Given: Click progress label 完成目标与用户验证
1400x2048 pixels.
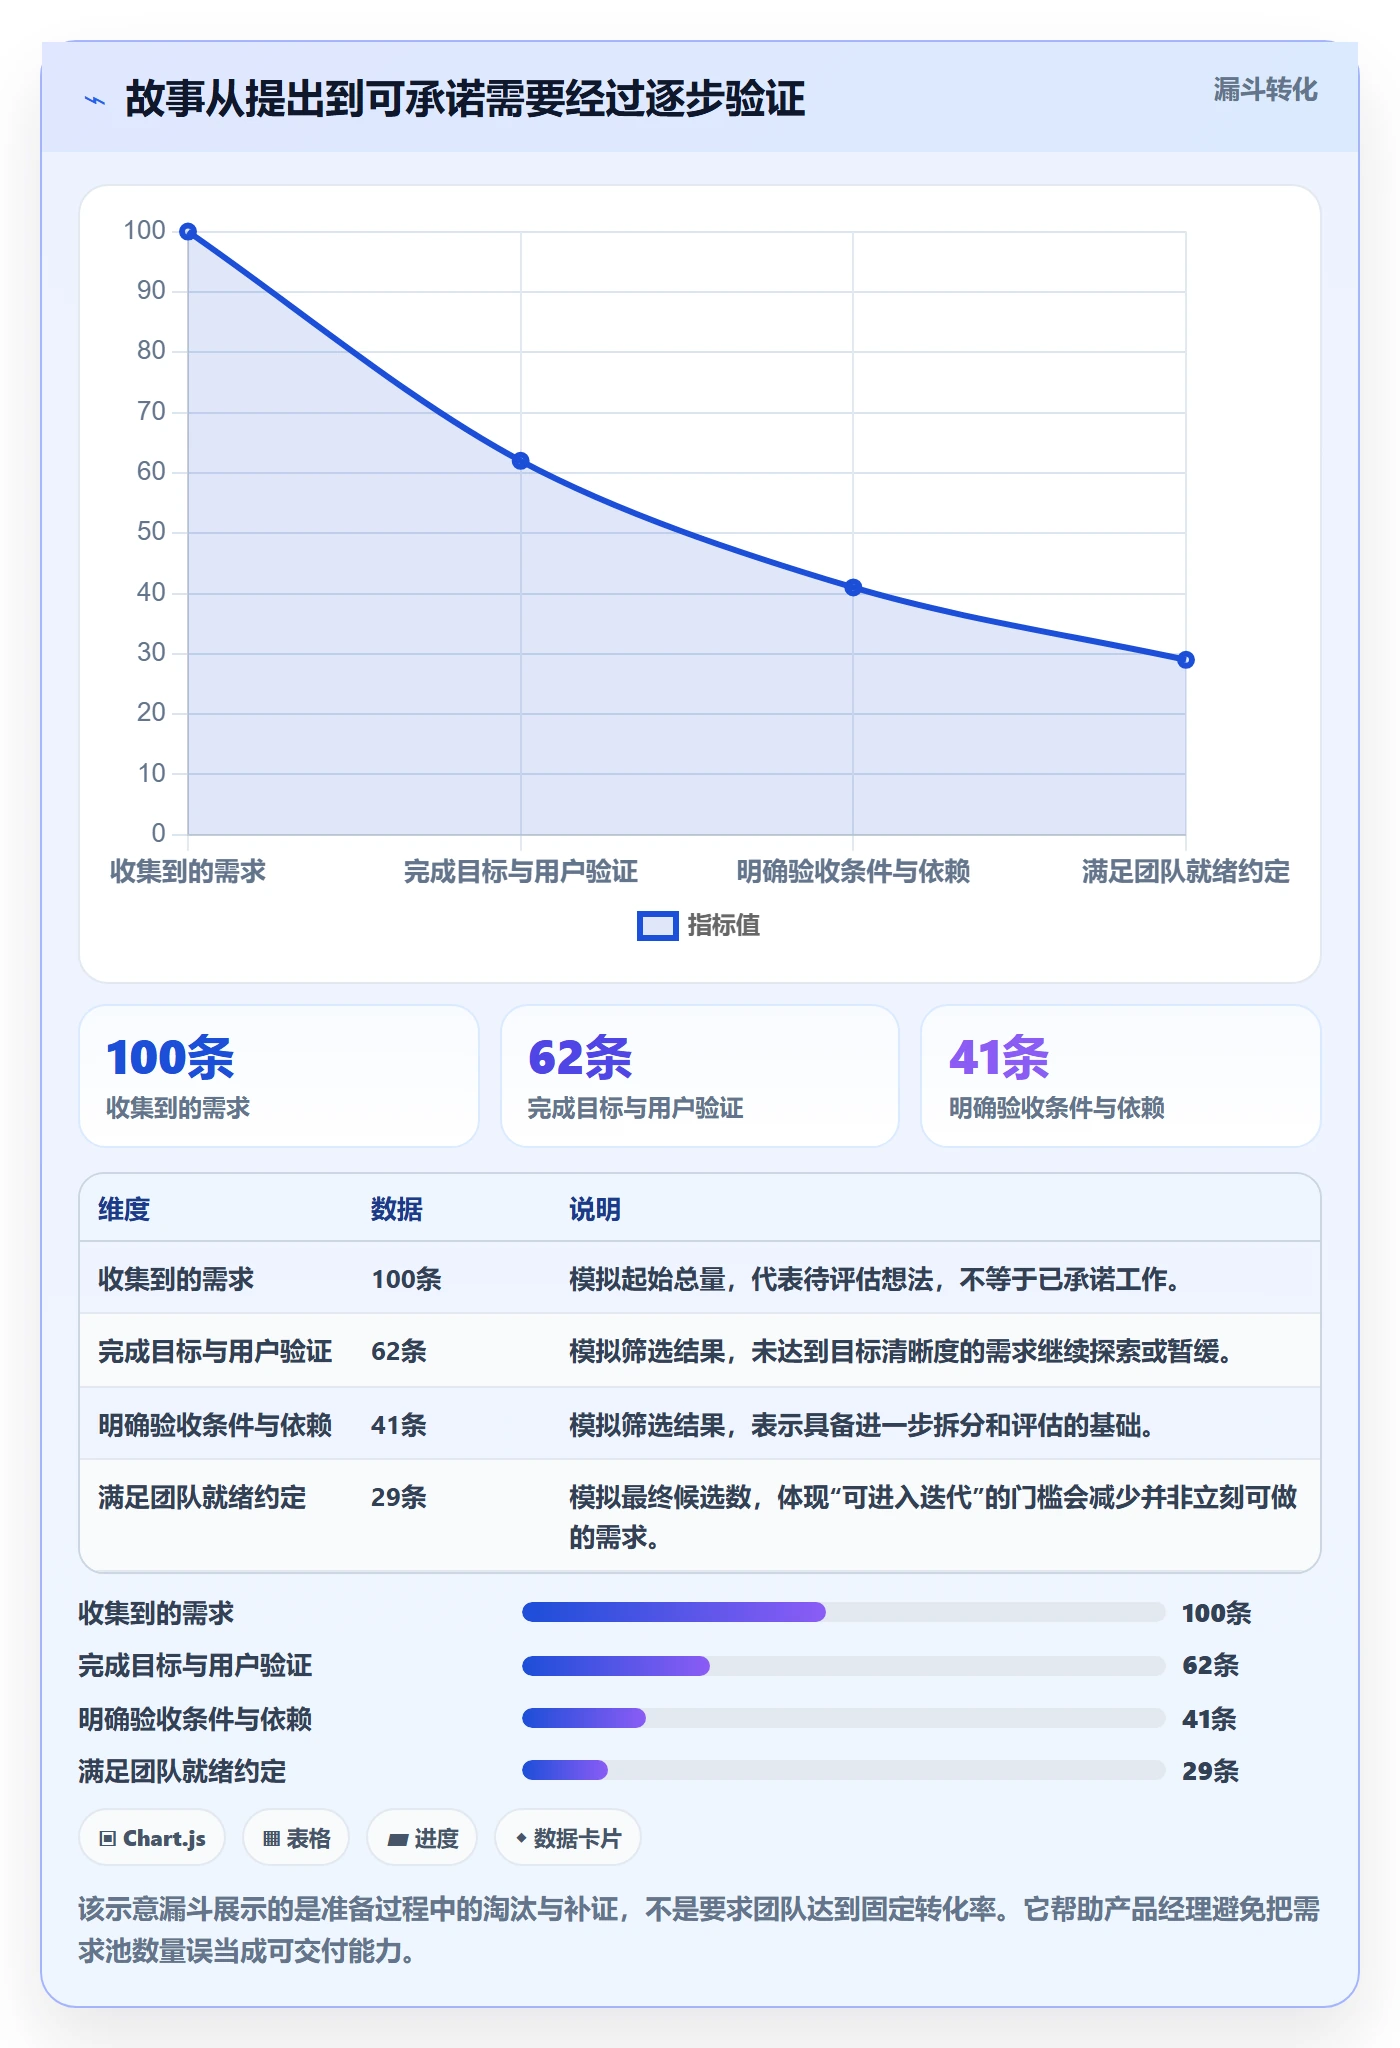Looking at the screenshot, I should [x=195, y=1666].
